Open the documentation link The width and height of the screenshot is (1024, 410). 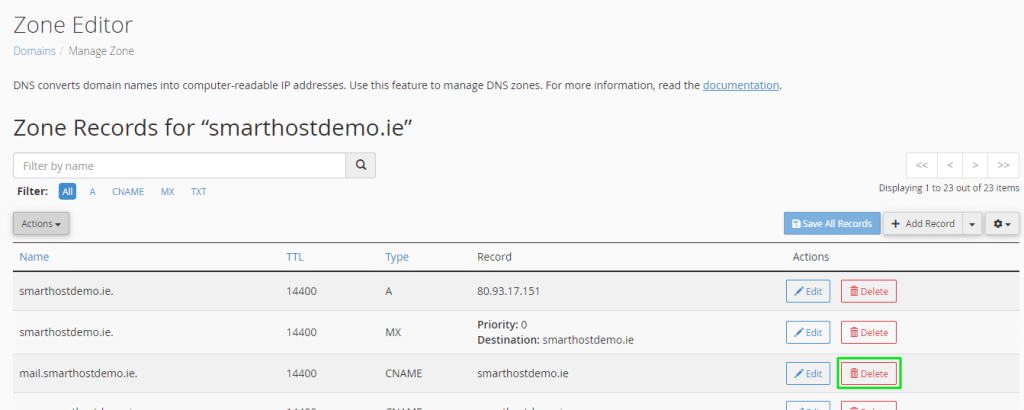(x=741, y=85)
